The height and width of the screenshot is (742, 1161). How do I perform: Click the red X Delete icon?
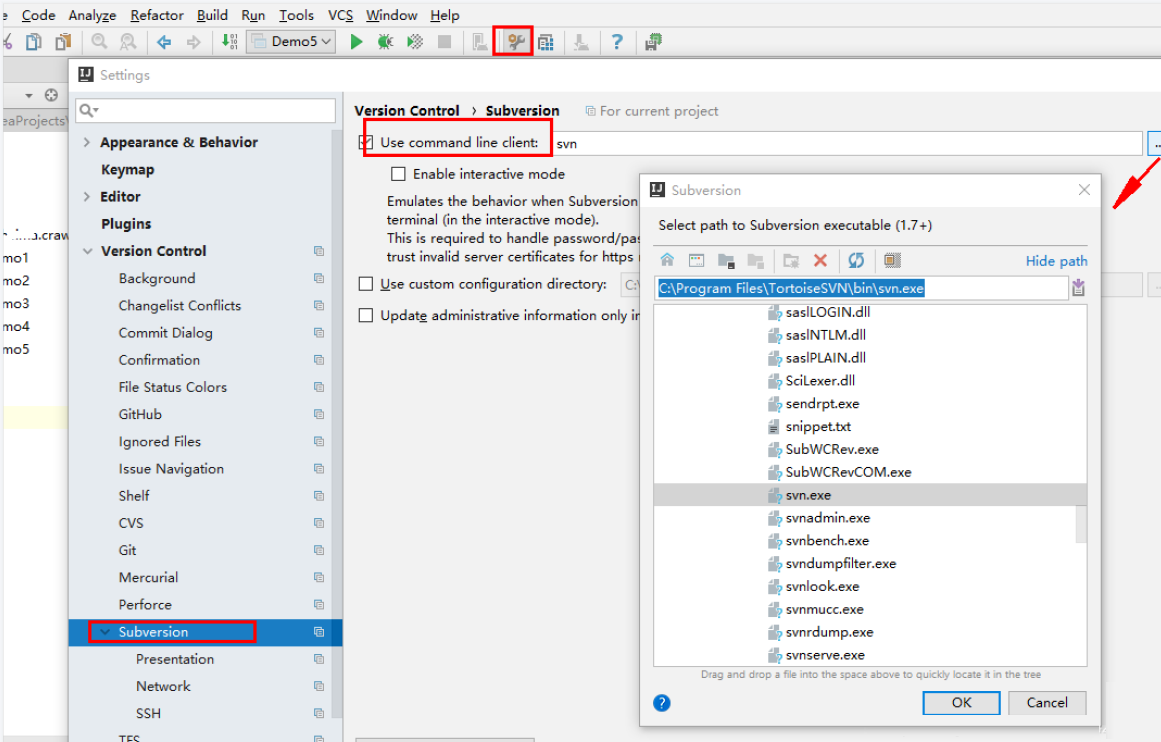(x=820, y=260)
